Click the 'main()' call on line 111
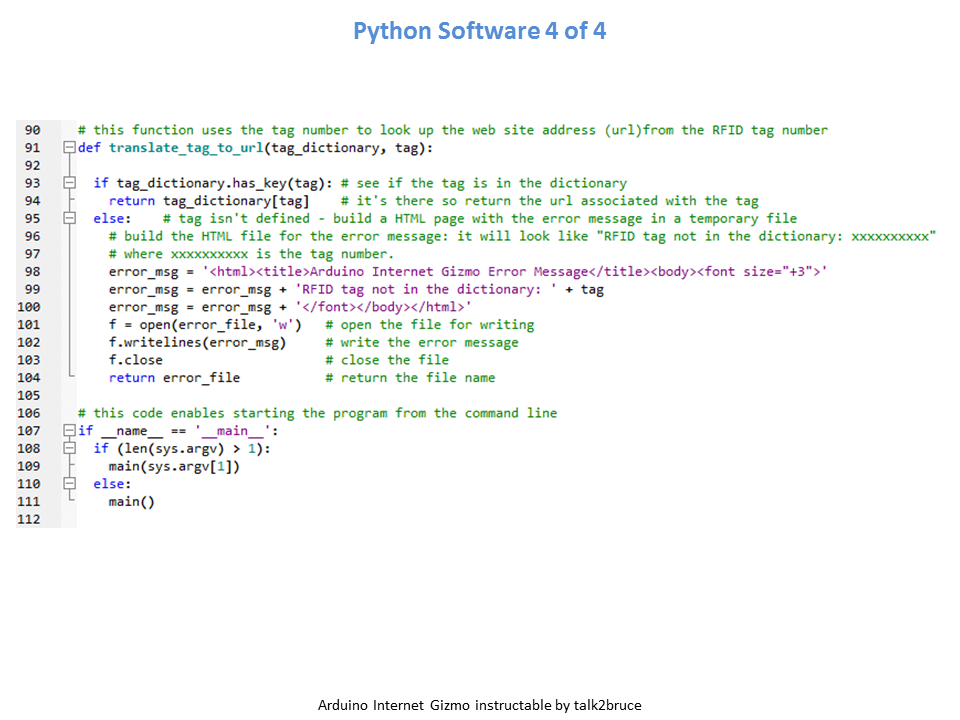Viewport: 960px width, 720px height. click(x=132, y=501)
